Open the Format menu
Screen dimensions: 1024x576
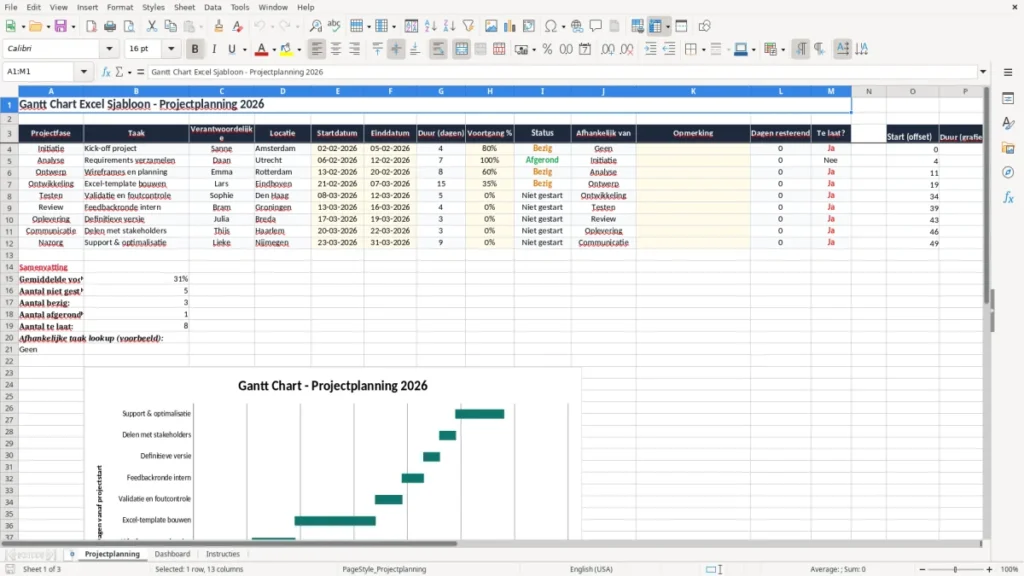120,7
